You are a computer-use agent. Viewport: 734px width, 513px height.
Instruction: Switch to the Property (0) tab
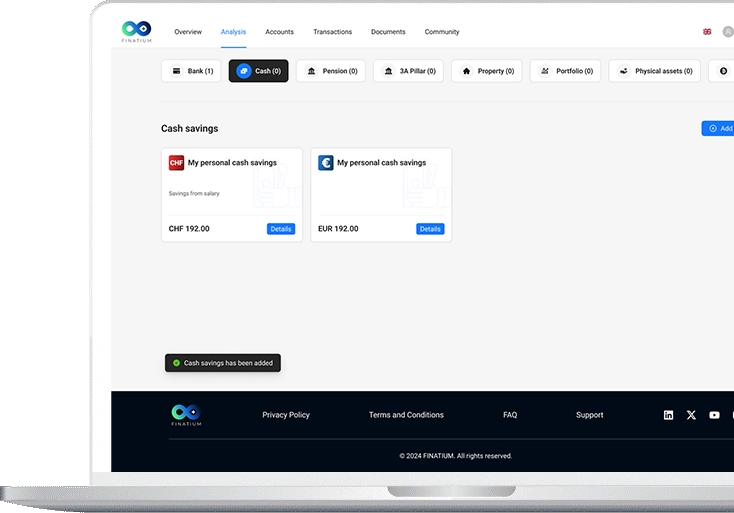point(486,71)
